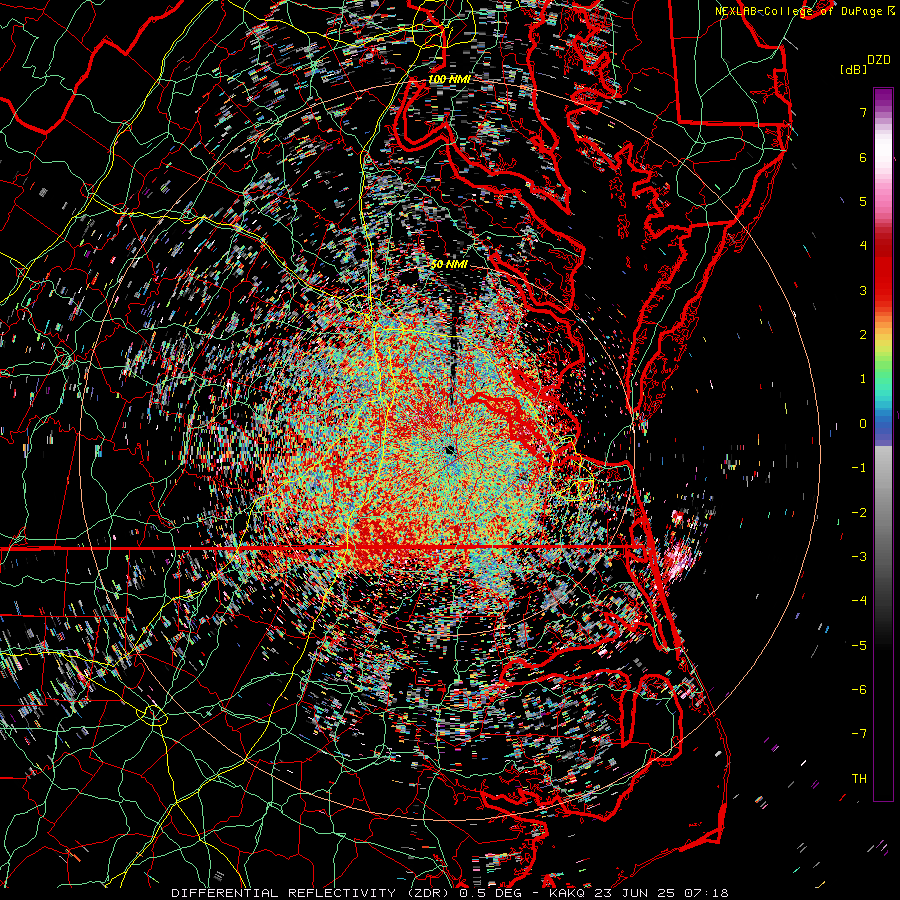Click the 23 JUN 25 07:18 timestamp
Screen dimensions: 900x900
pyautogui.click(x=660, y=893)
